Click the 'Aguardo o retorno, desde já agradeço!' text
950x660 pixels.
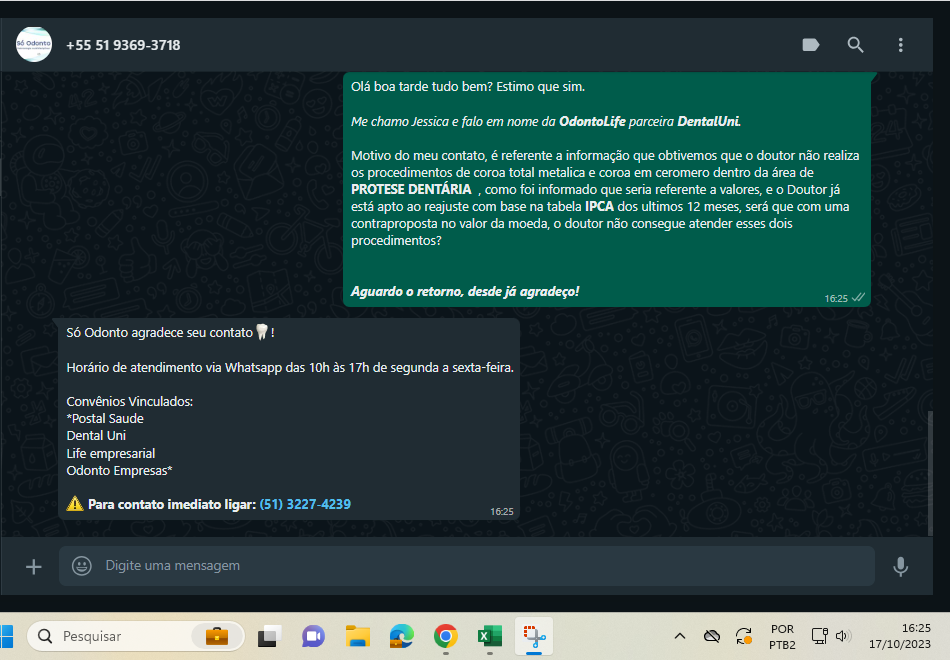465,292
